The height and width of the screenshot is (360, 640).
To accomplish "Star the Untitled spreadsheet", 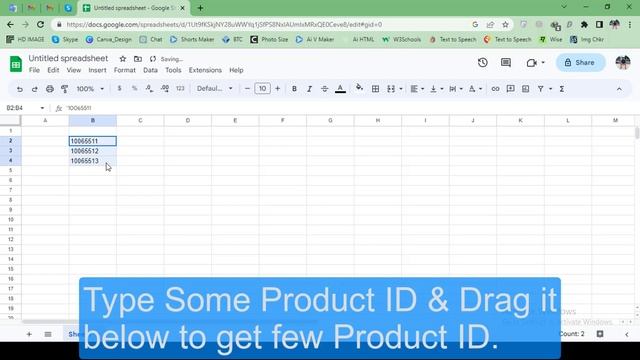I will pos(122,59).
